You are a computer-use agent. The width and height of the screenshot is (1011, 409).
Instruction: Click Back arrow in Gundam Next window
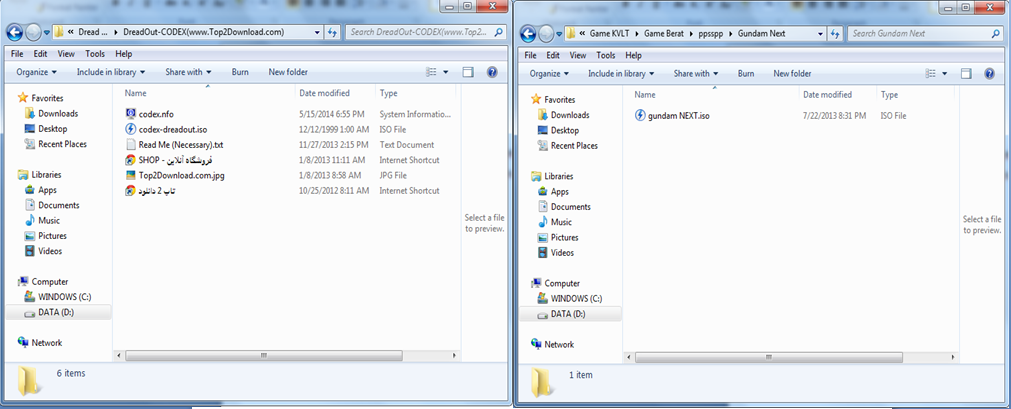point(529,33)
